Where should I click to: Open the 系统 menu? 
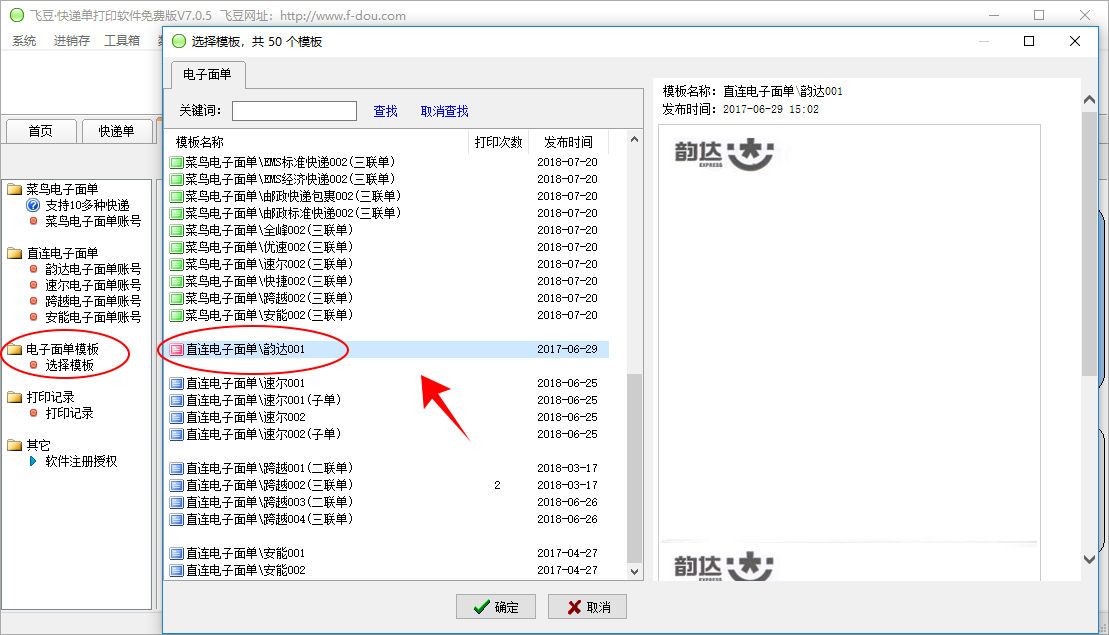pyautogui.click(x=24, y=41)
